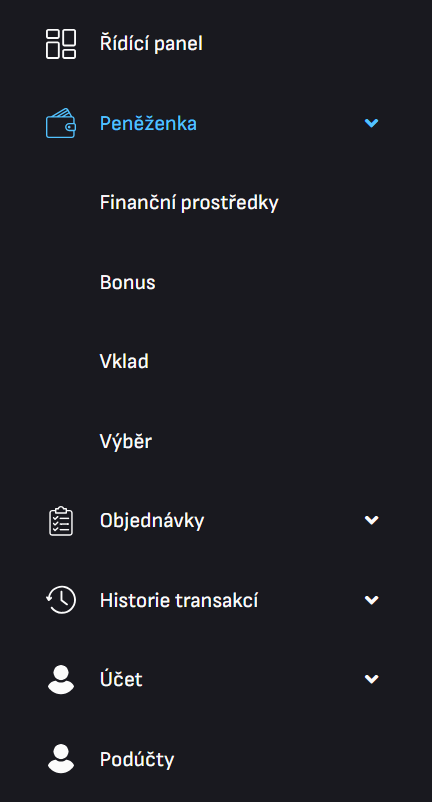The height and width of the screenshot is (802, 432).
Task: Click the person icon beside Účet
Action: (61, 680)
